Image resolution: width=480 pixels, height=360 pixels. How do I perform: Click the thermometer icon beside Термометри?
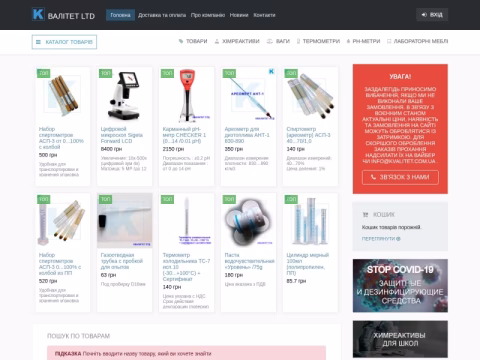pyautogui.click(x=298, y=41)
